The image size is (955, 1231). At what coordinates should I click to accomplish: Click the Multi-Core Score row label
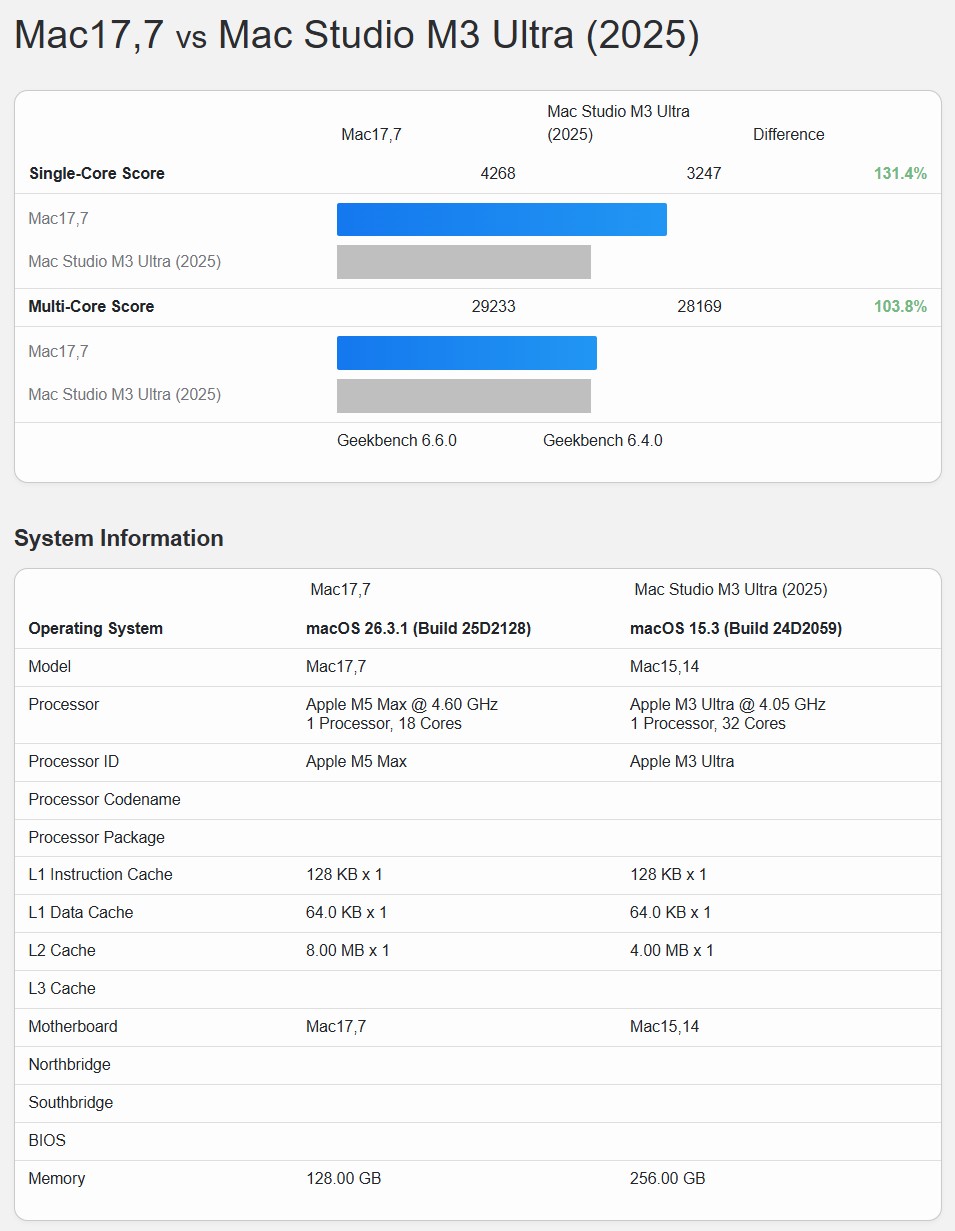(x=91, y=307)
